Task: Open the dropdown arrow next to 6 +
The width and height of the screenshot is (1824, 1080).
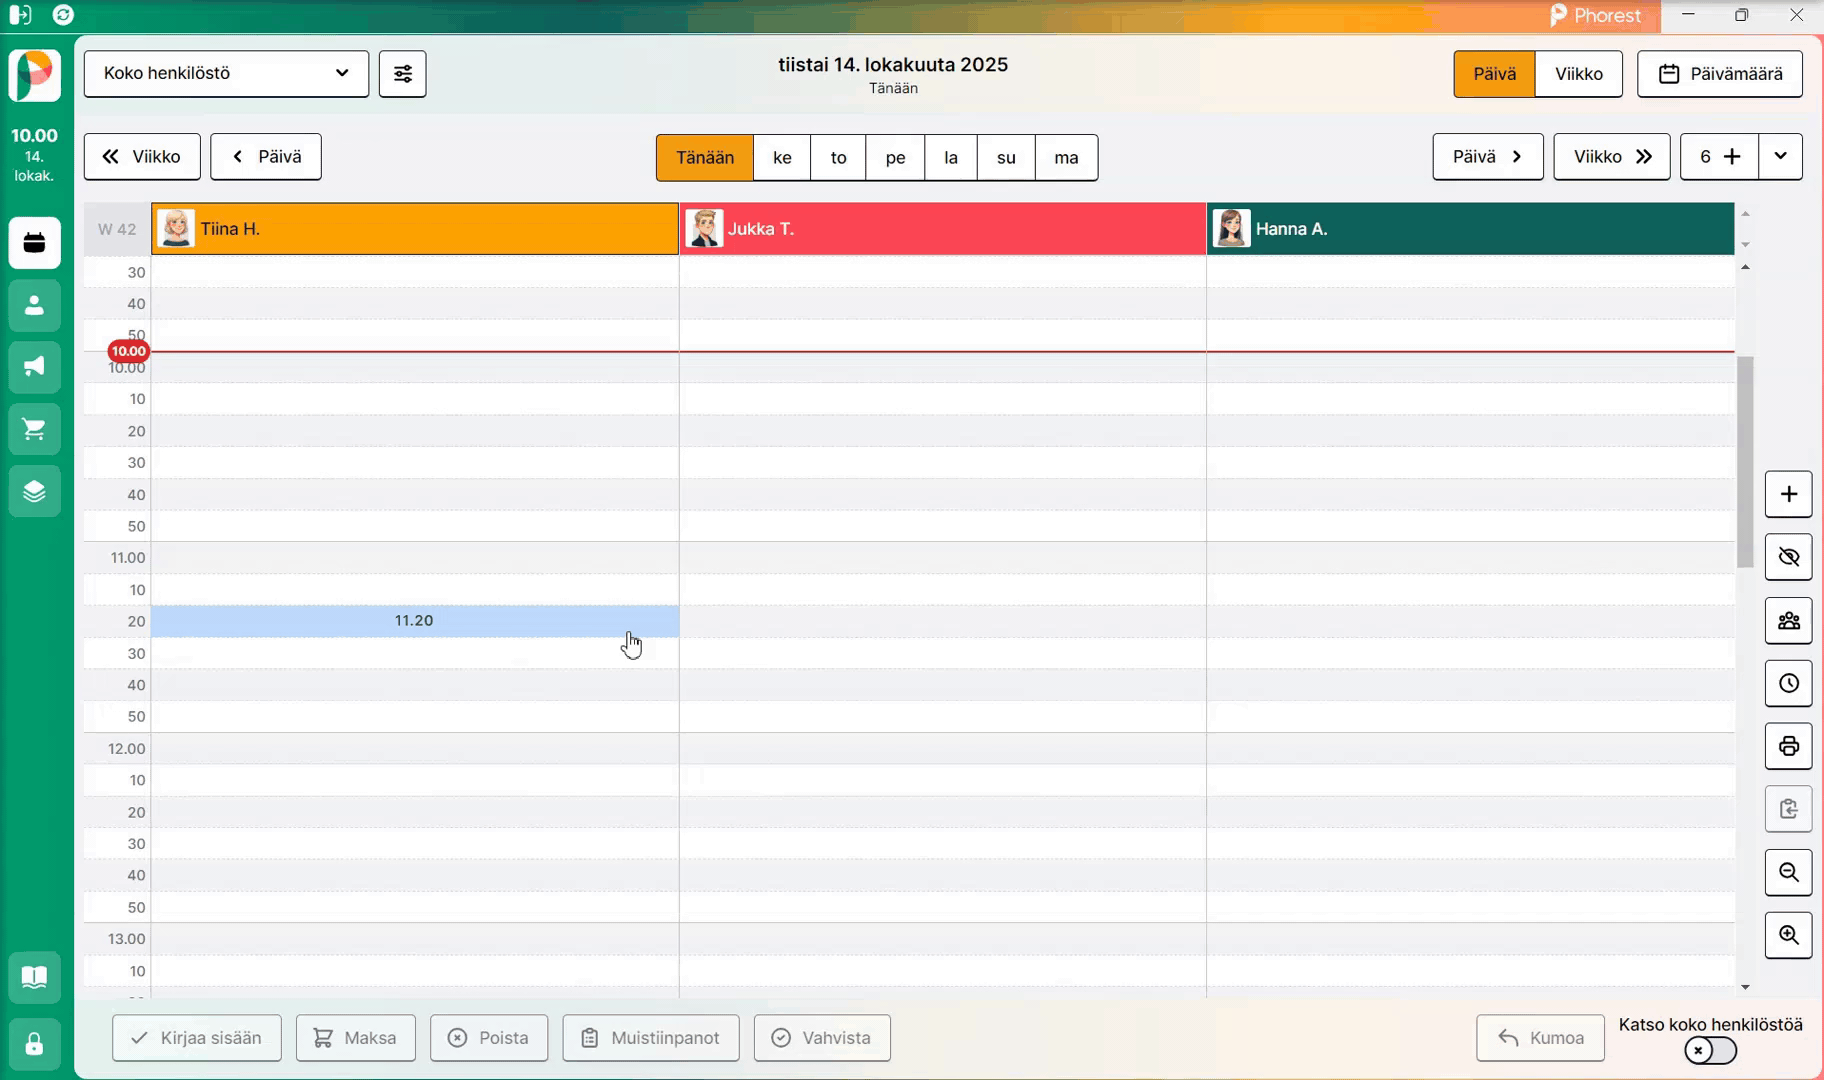Action: [1780, 157]
